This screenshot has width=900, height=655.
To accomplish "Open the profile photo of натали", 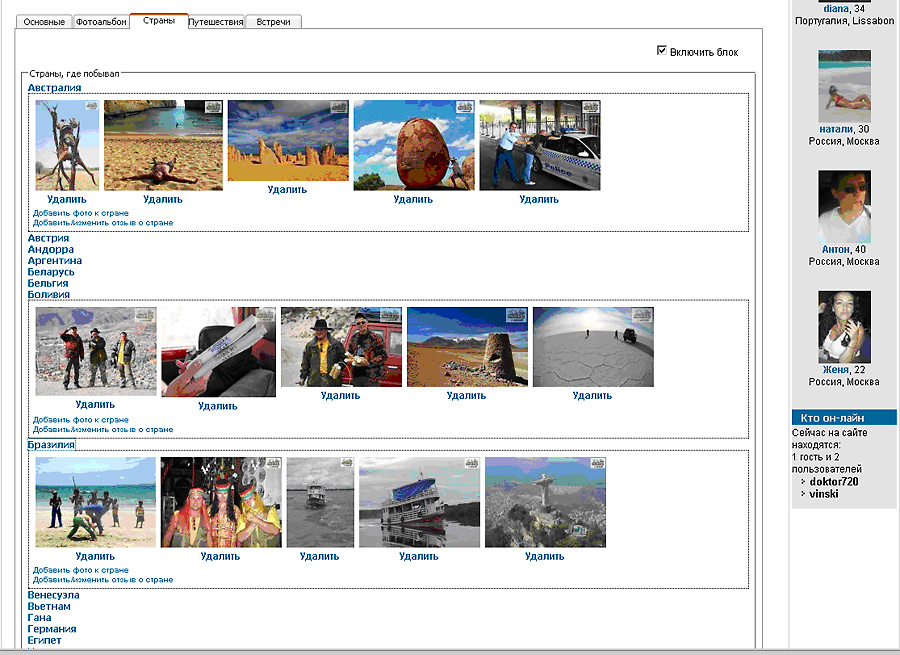I will 844,86.
